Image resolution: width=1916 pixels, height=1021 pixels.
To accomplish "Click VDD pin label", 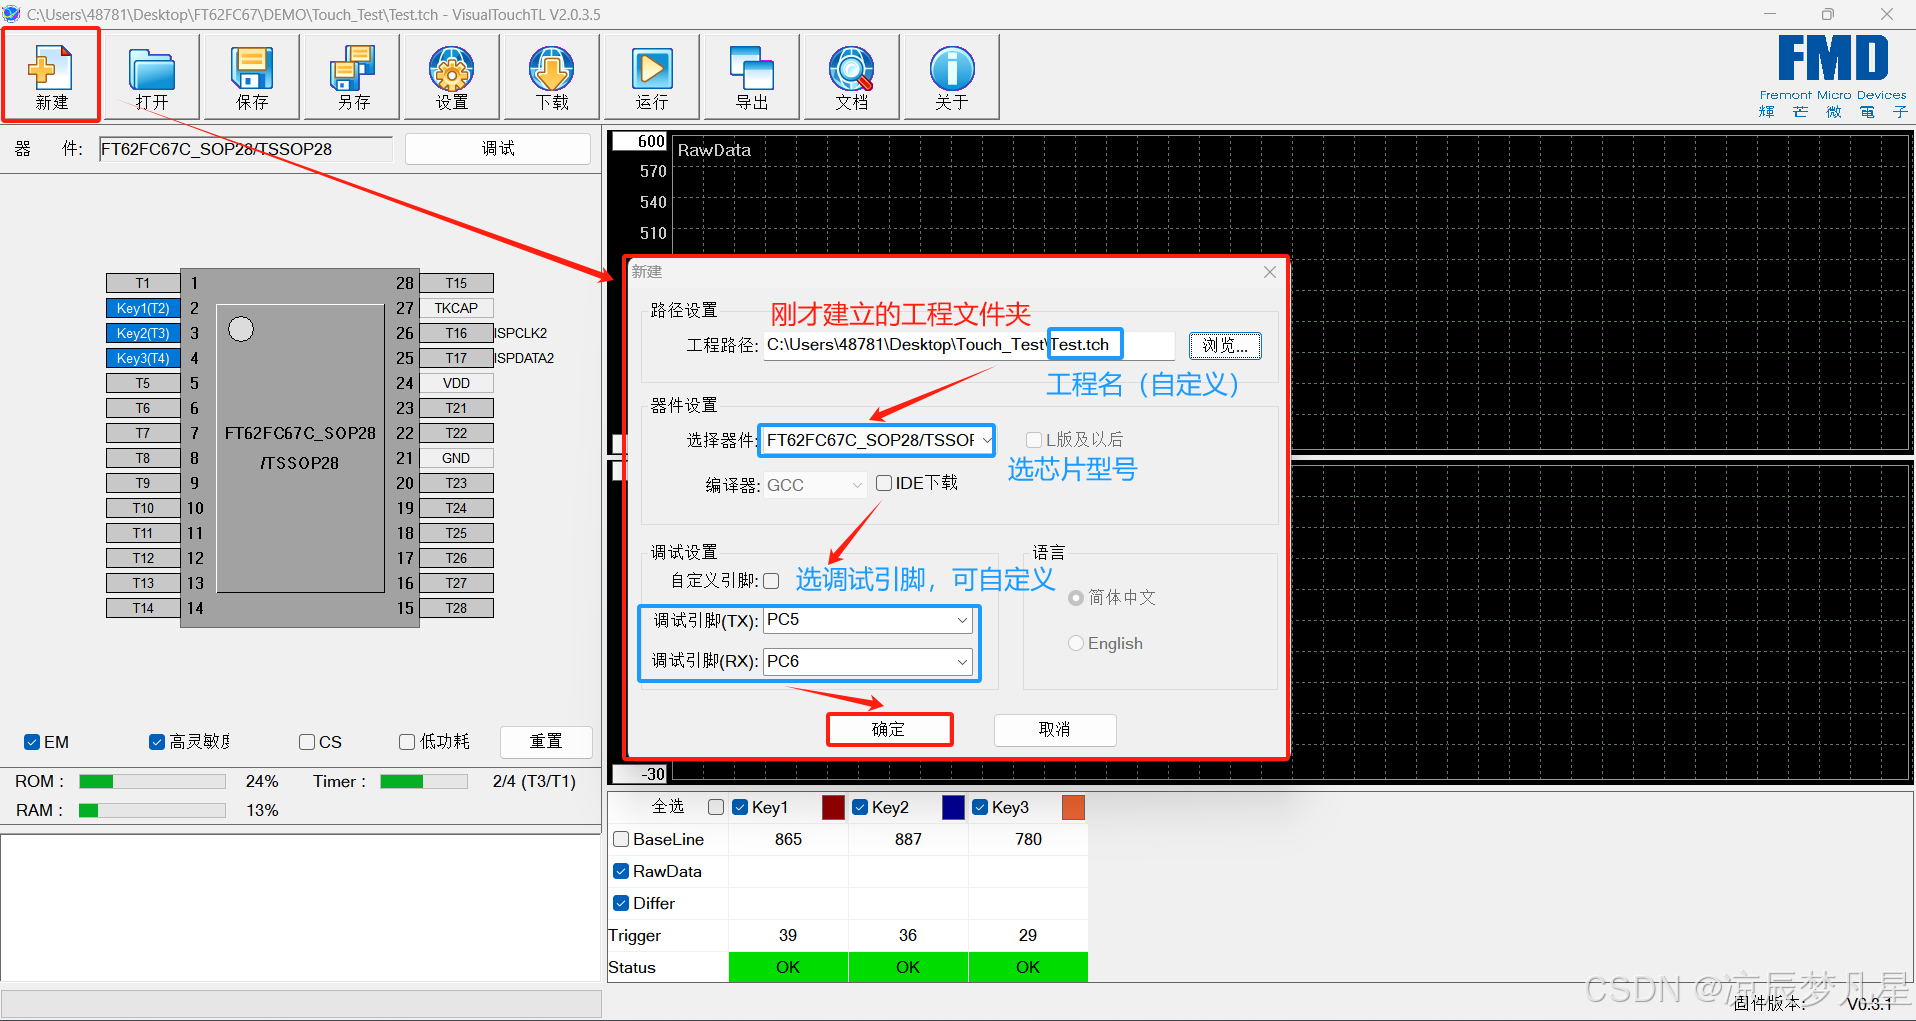I will [456, 383].
